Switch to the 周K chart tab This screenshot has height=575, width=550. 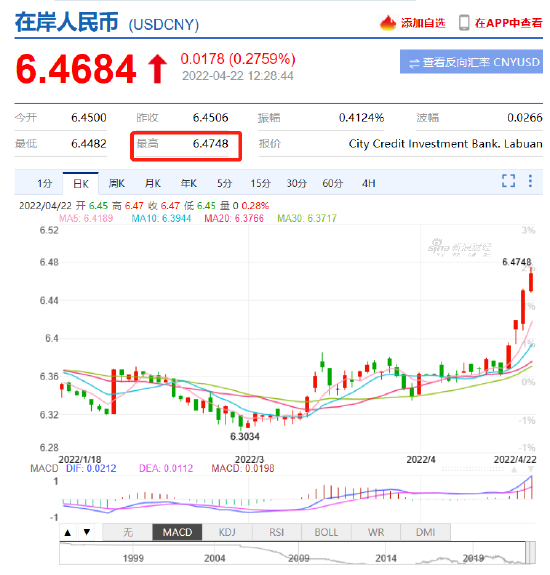pos(117,183)
